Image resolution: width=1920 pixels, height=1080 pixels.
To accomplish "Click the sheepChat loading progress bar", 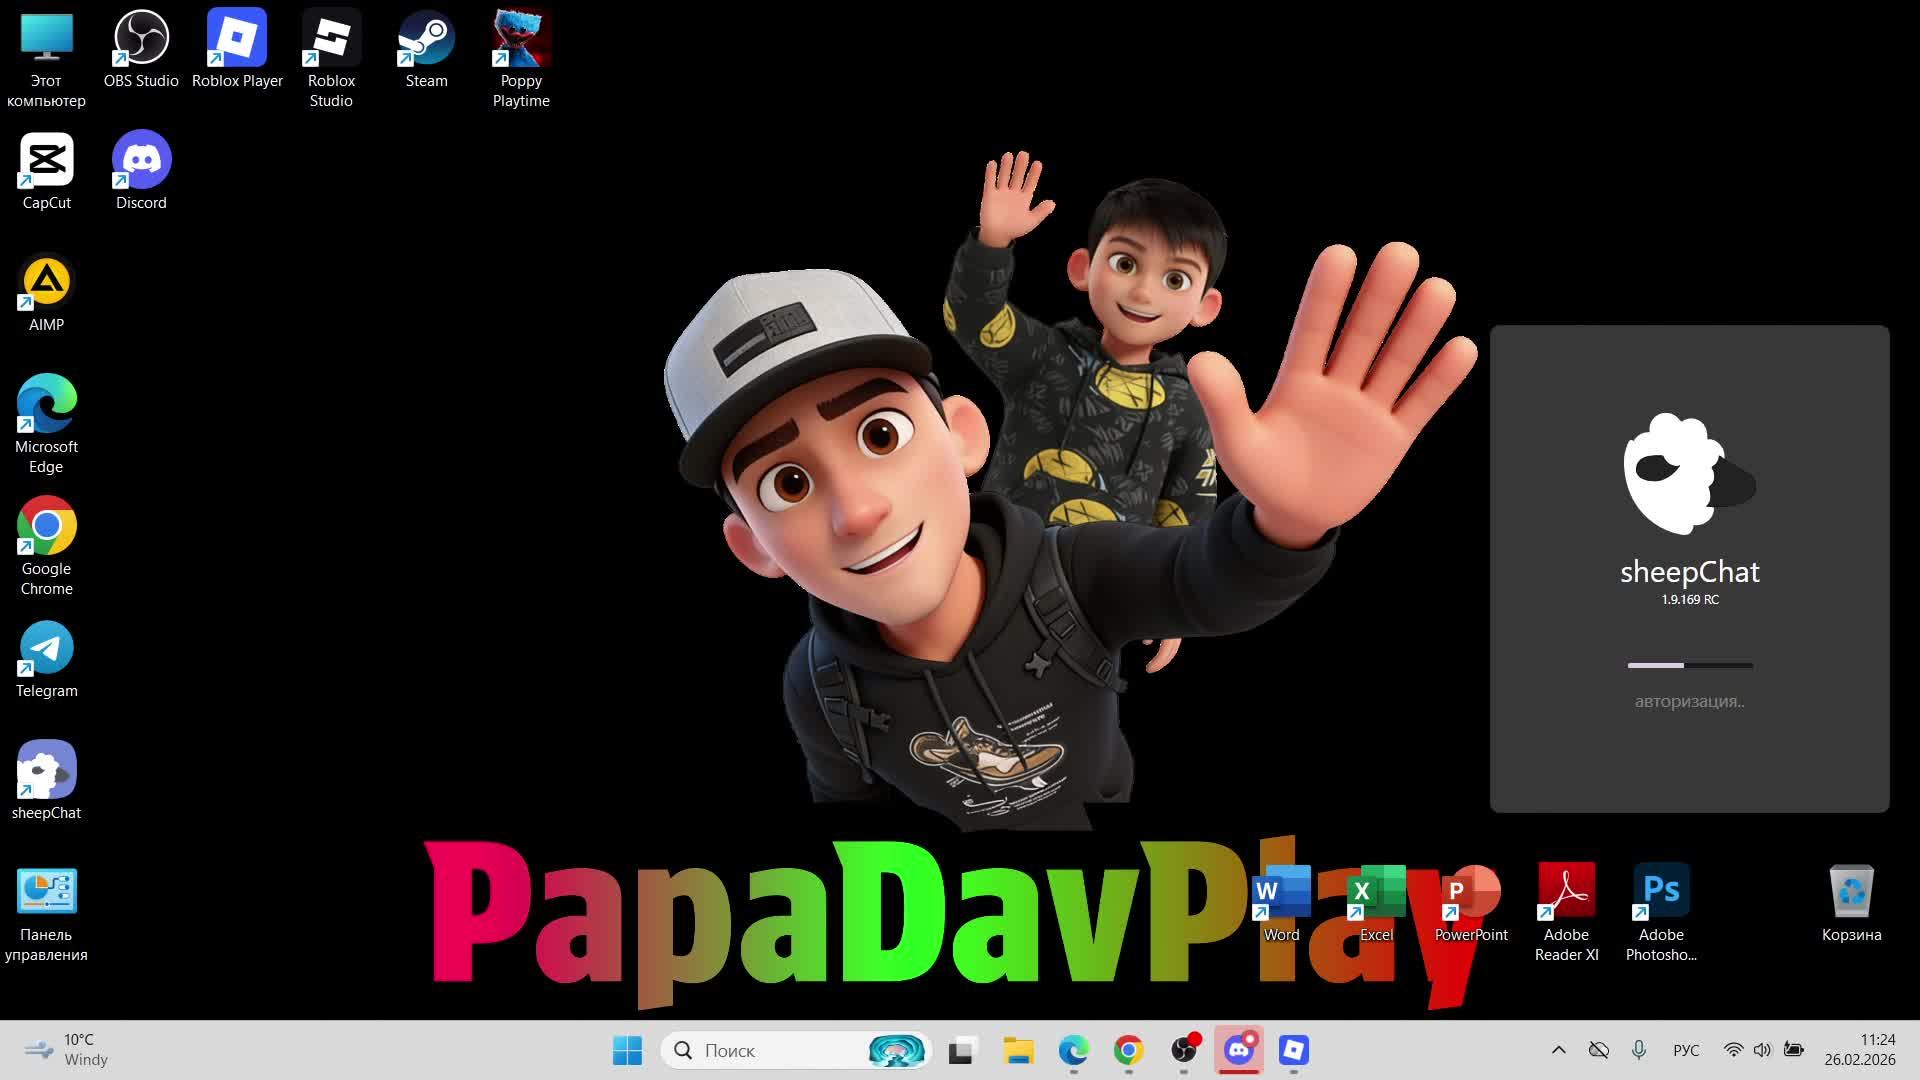I will click(x=1689, y=665).
